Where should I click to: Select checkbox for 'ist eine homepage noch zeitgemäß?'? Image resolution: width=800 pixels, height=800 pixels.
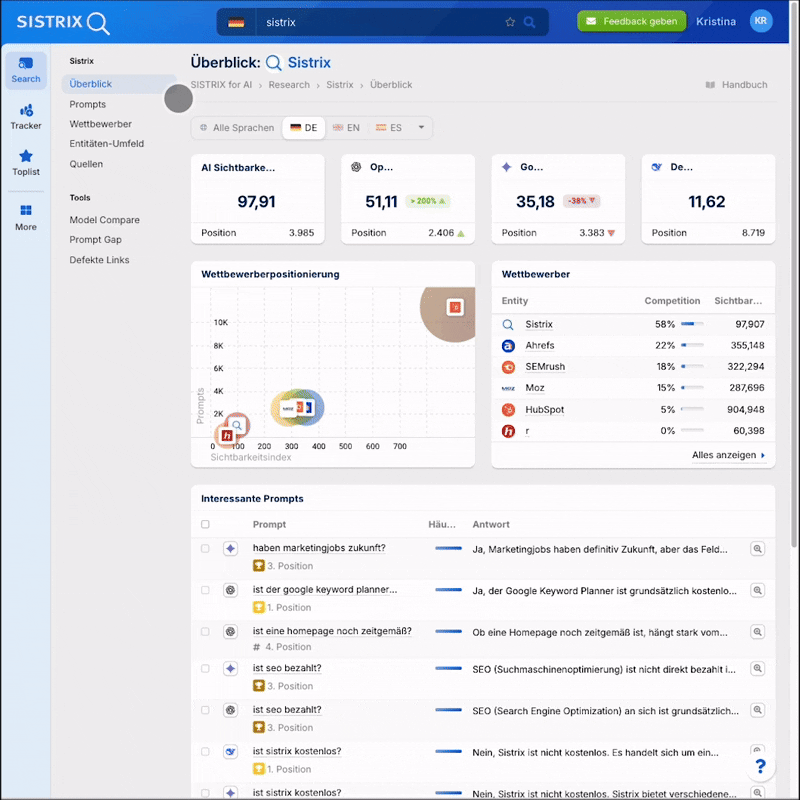click(205, 632)
